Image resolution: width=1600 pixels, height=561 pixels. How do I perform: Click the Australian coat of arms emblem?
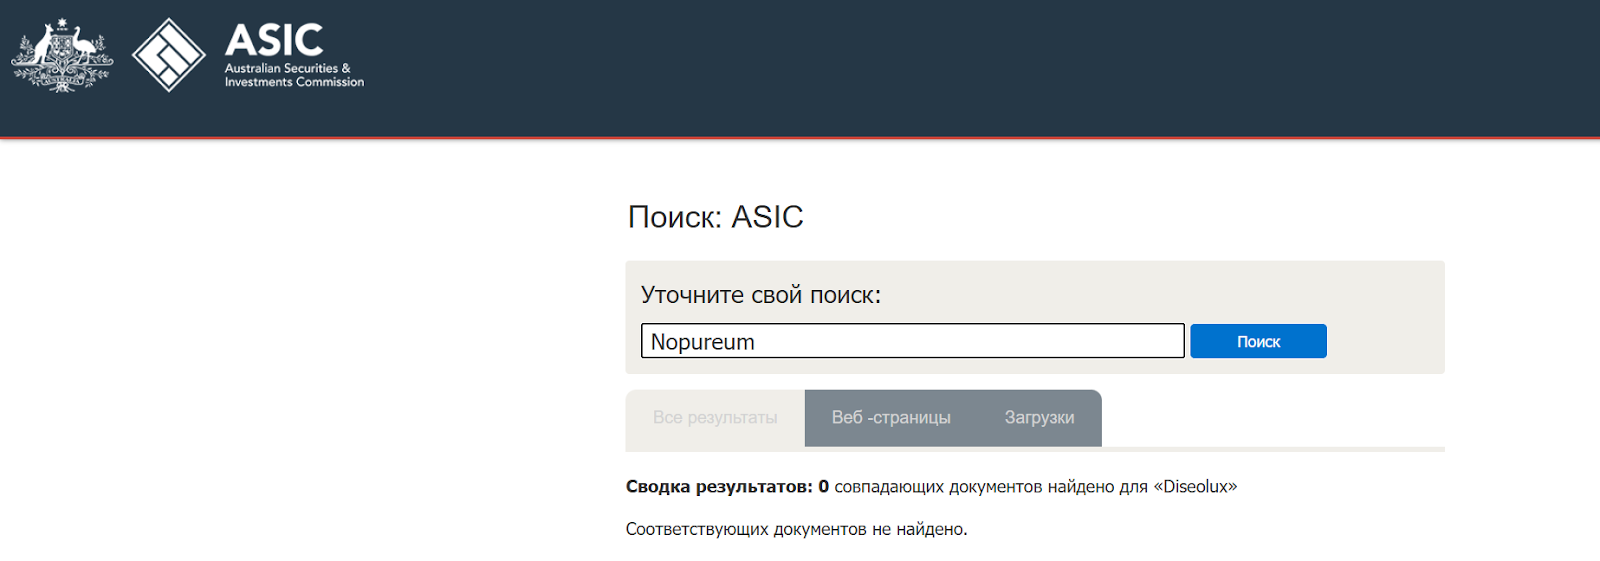(62, 55)
